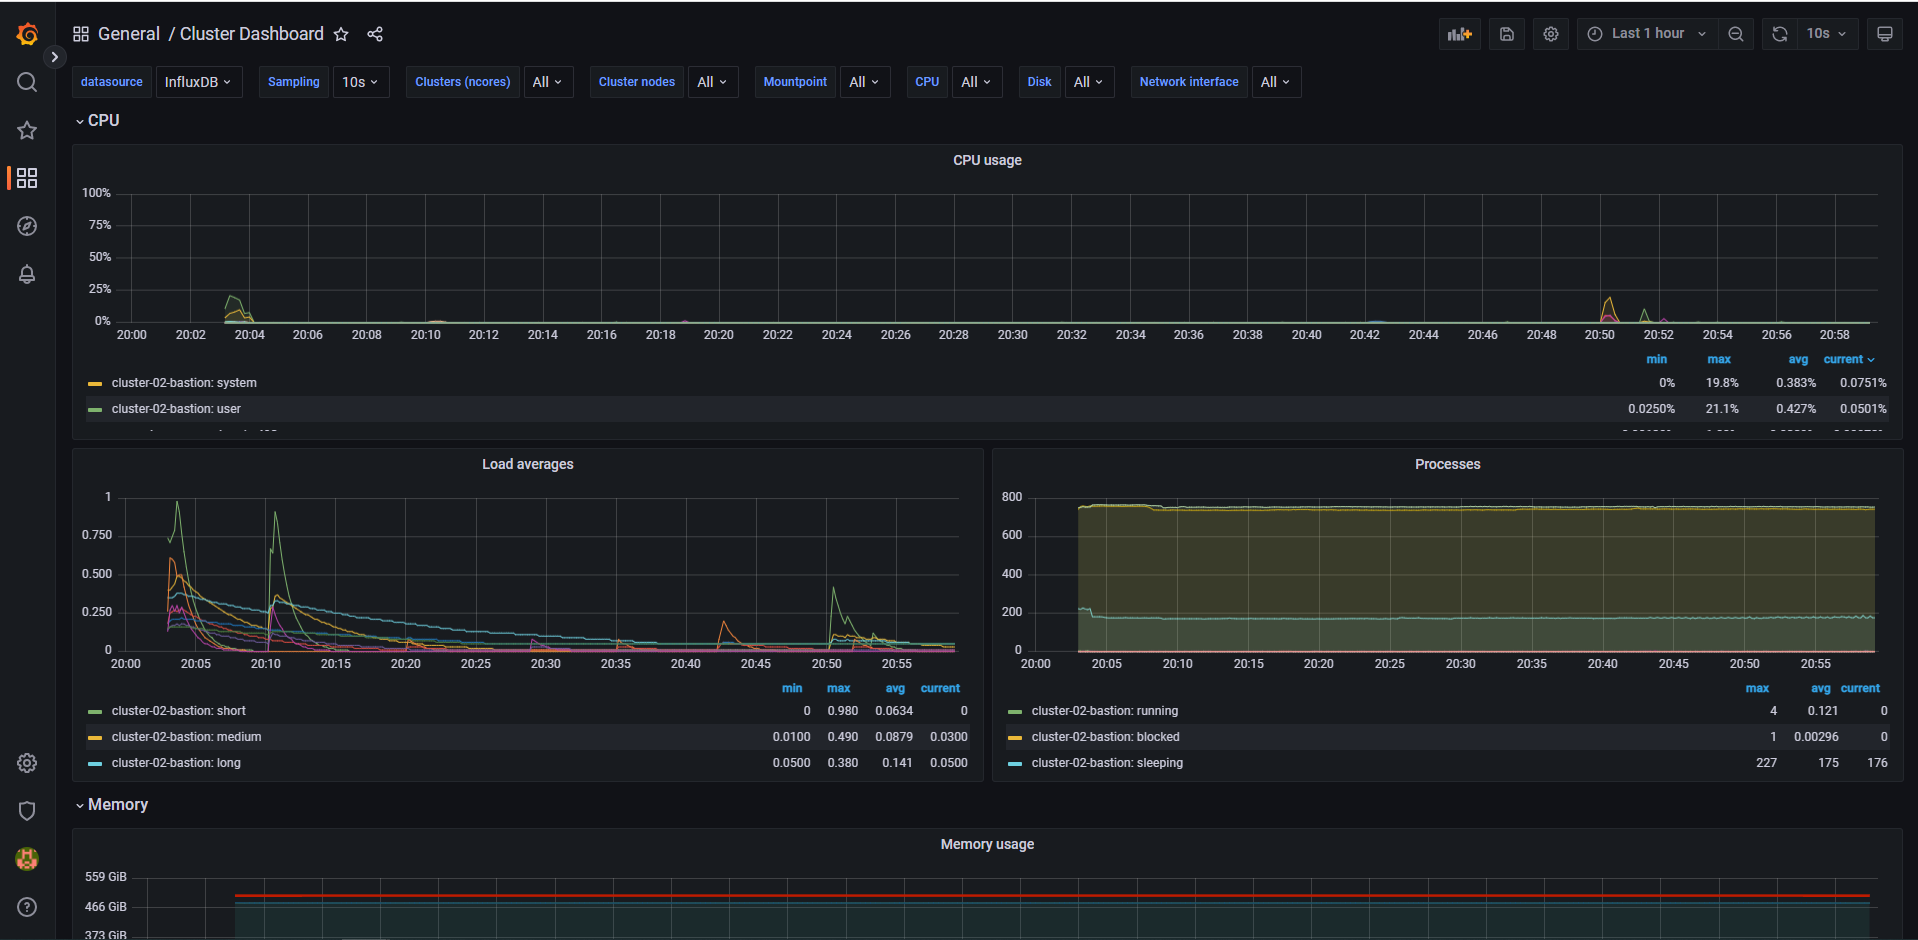Open the Sampling 10s dropdown

point(360,82)
